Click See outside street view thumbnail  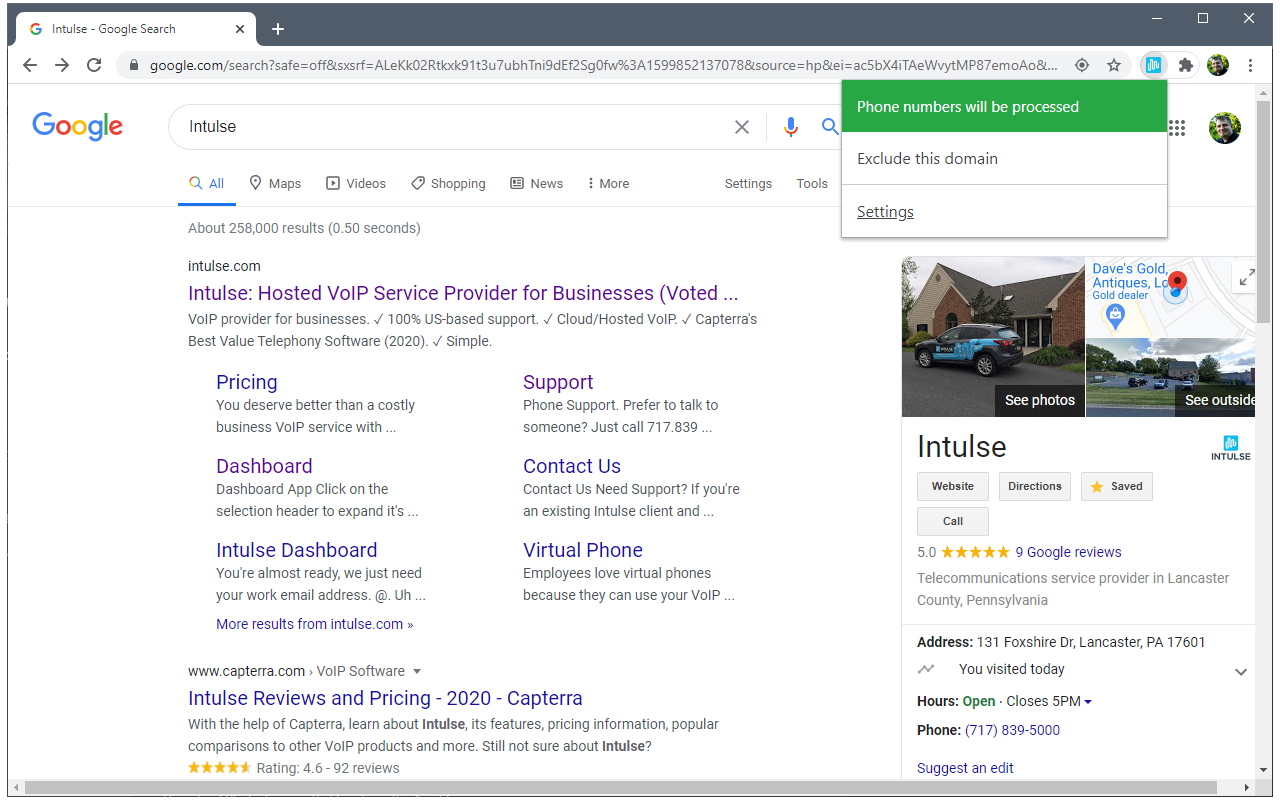pyautogui.click(x=1170, y=378)
